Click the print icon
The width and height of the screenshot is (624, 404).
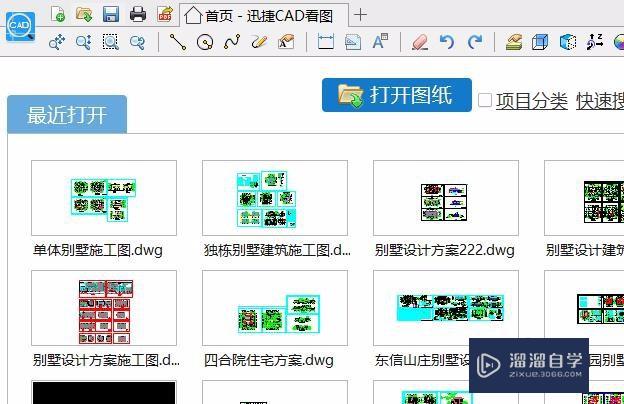click(x=138, y=14)
